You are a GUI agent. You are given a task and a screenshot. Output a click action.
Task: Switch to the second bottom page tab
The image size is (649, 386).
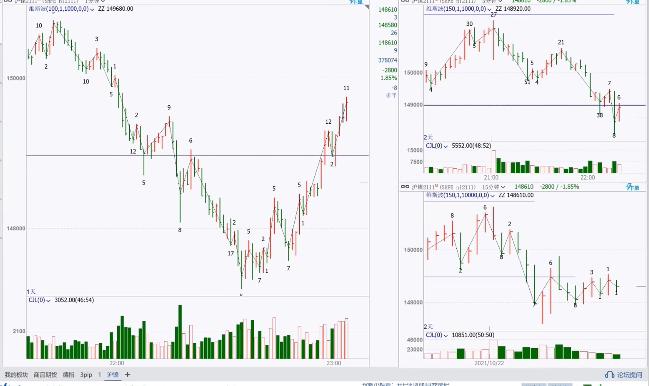45,374
